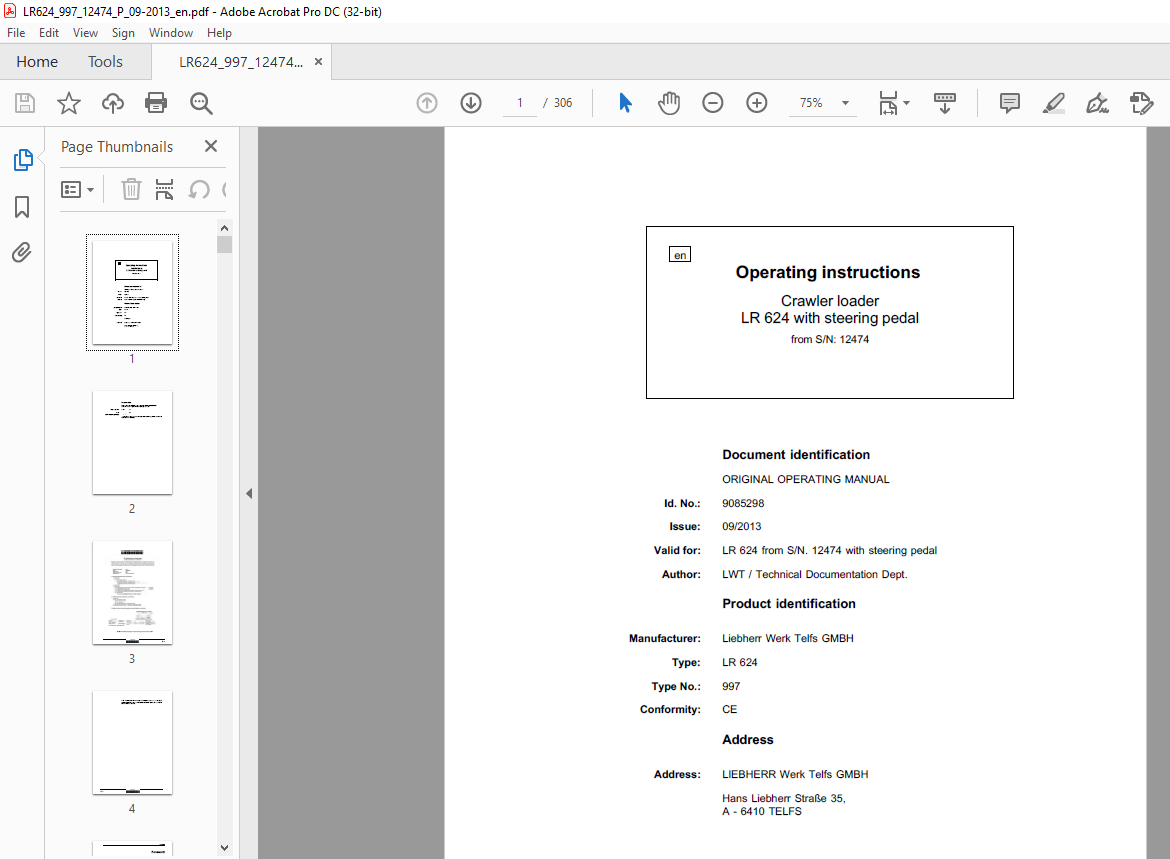Close the LR624_997_12474 document tab
Screen dimensions: 1170x859
319,62
